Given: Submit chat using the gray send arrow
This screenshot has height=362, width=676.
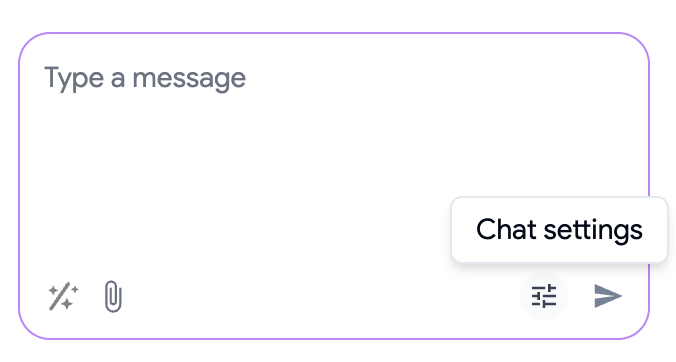Looking at the screenshot, I should pos(608,296).
